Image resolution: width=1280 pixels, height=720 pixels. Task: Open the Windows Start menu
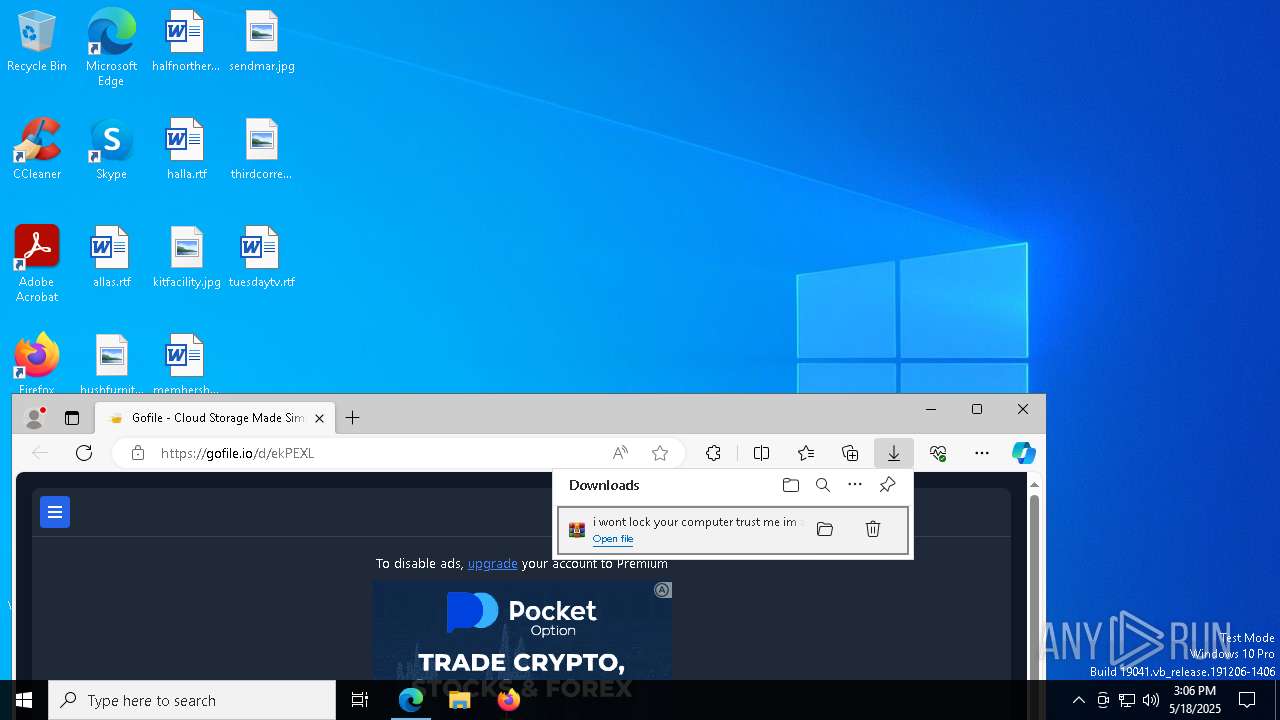[x=24, y=700]
